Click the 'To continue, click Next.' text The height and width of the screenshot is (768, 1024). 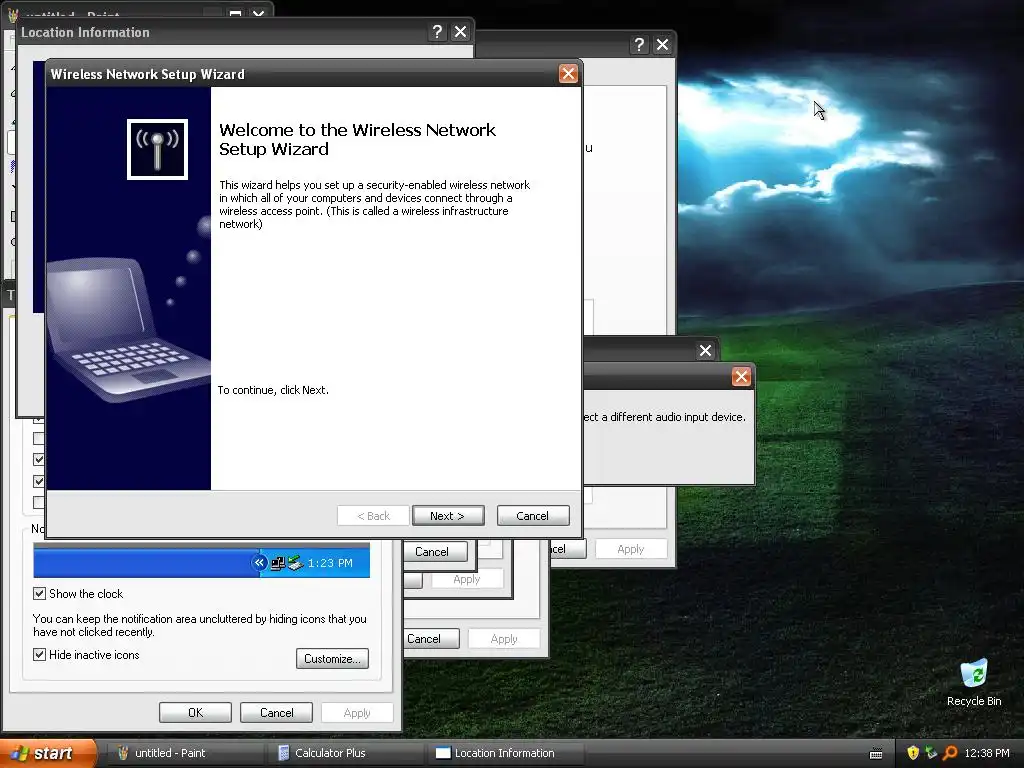click(273, 390)
